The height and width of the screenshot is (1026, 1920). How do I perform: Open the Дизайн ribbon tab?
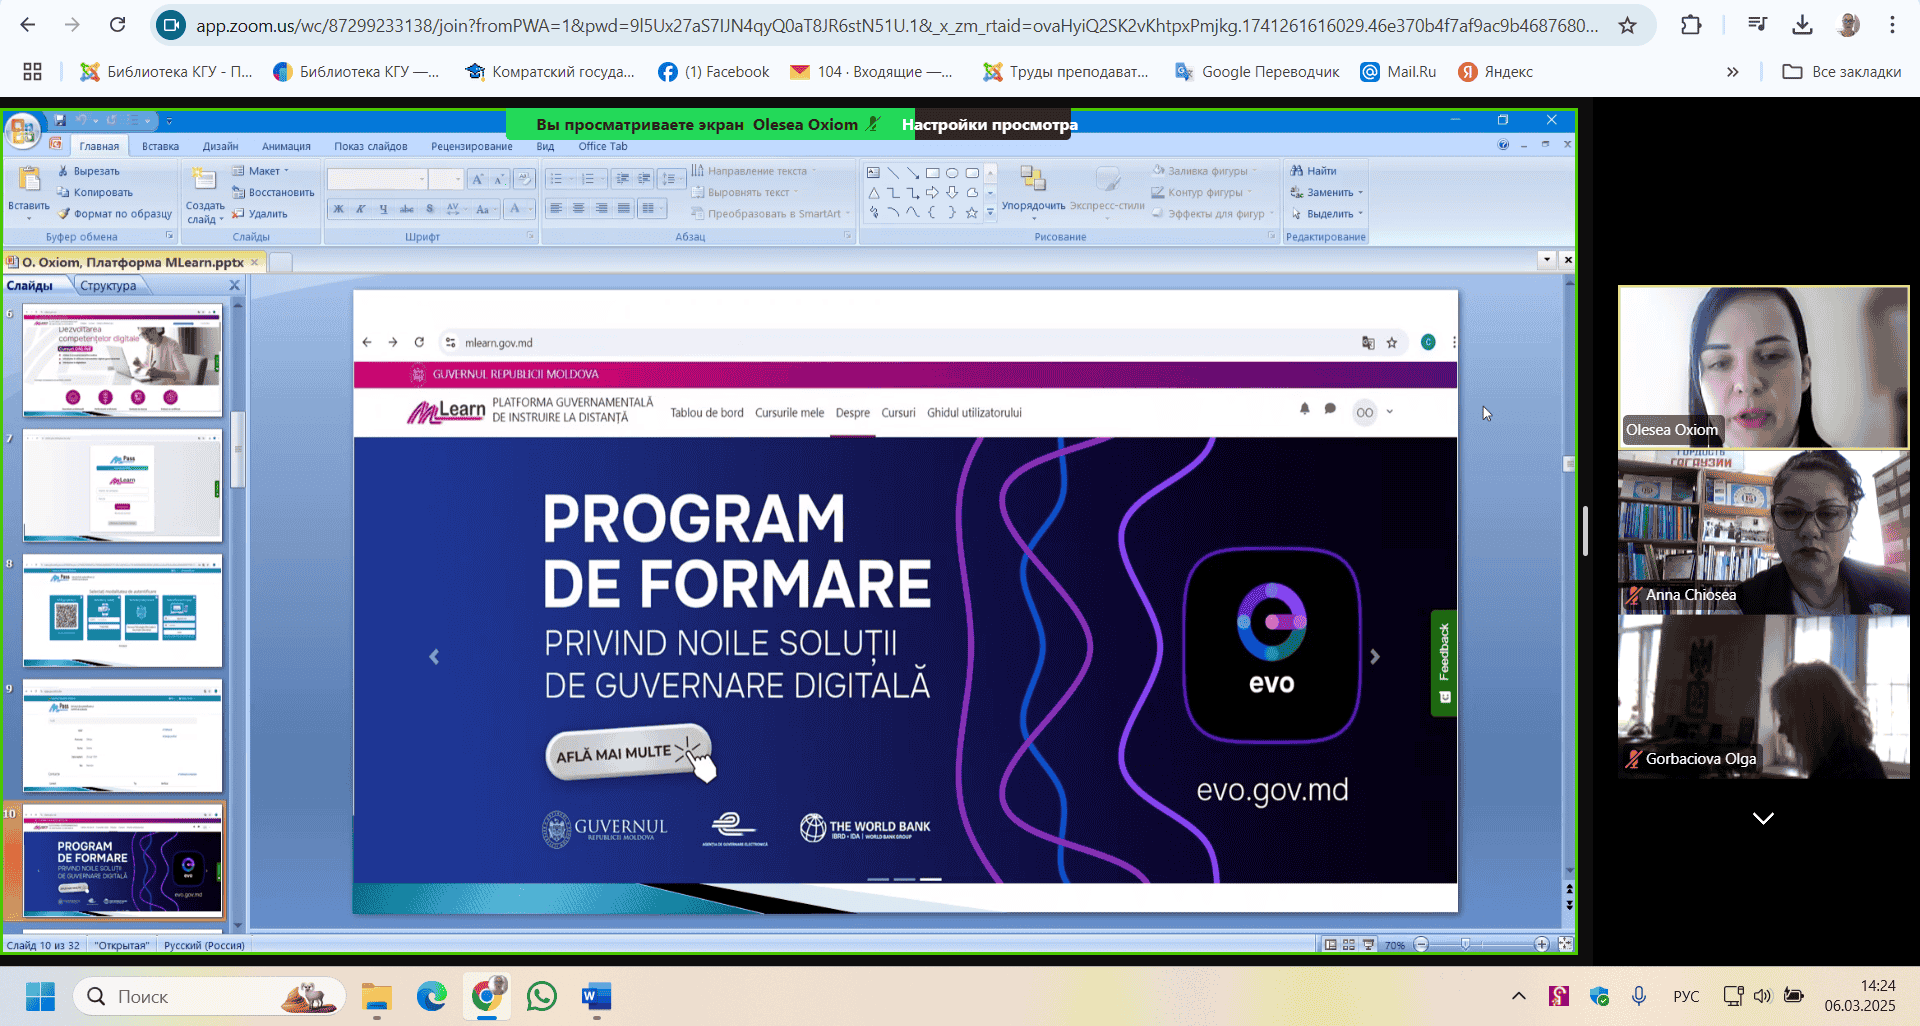[220, 146]
